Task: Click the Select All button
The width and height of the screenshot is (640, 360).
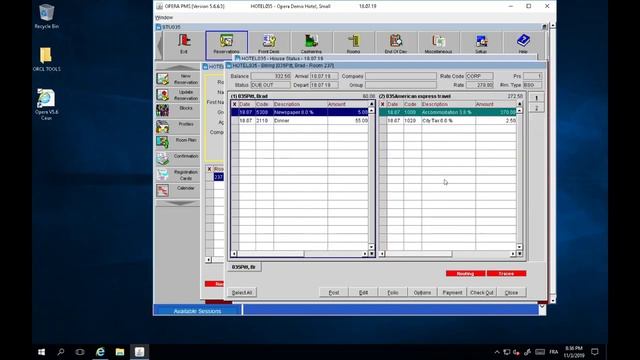Action: pyautogui.click(x=242, y=293)
